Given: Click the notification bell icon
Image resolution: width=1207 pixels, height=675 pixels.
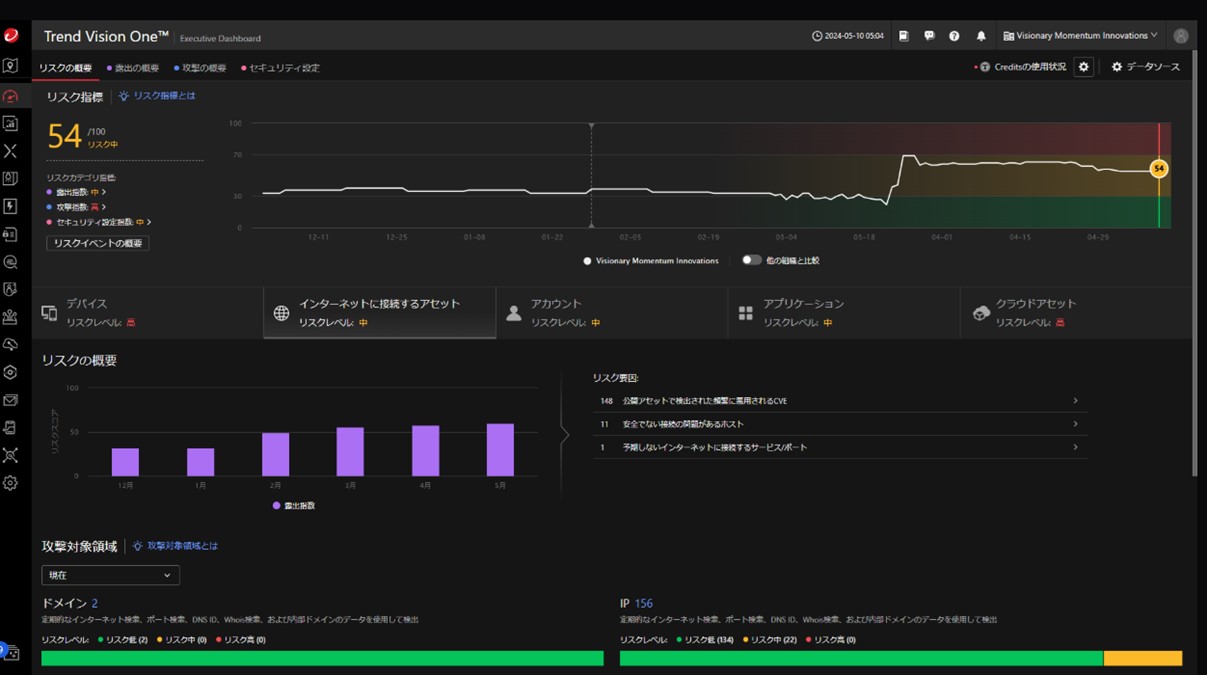Looking at the screenshot, I should tap(981, 36).
